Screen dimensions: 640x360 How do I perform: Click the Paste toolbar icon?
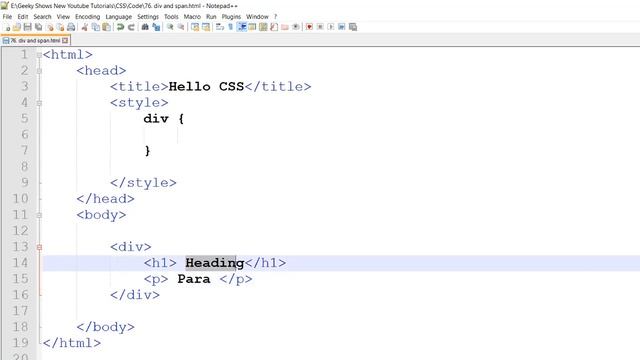click(x=106, y=27)
